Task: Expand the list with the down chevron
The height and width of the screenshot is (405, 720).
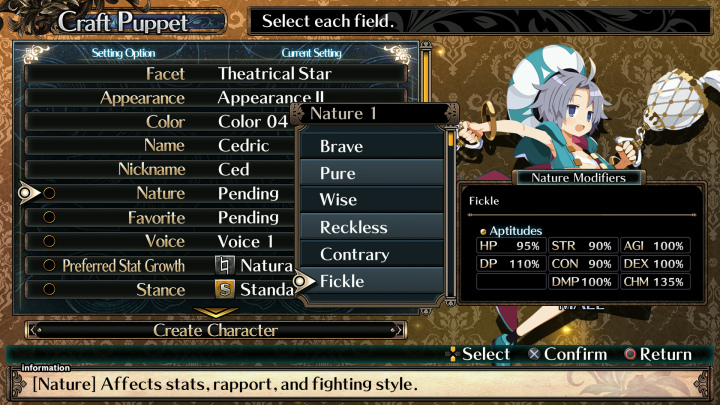Action: pyautogui.click(x=215, y=313)
